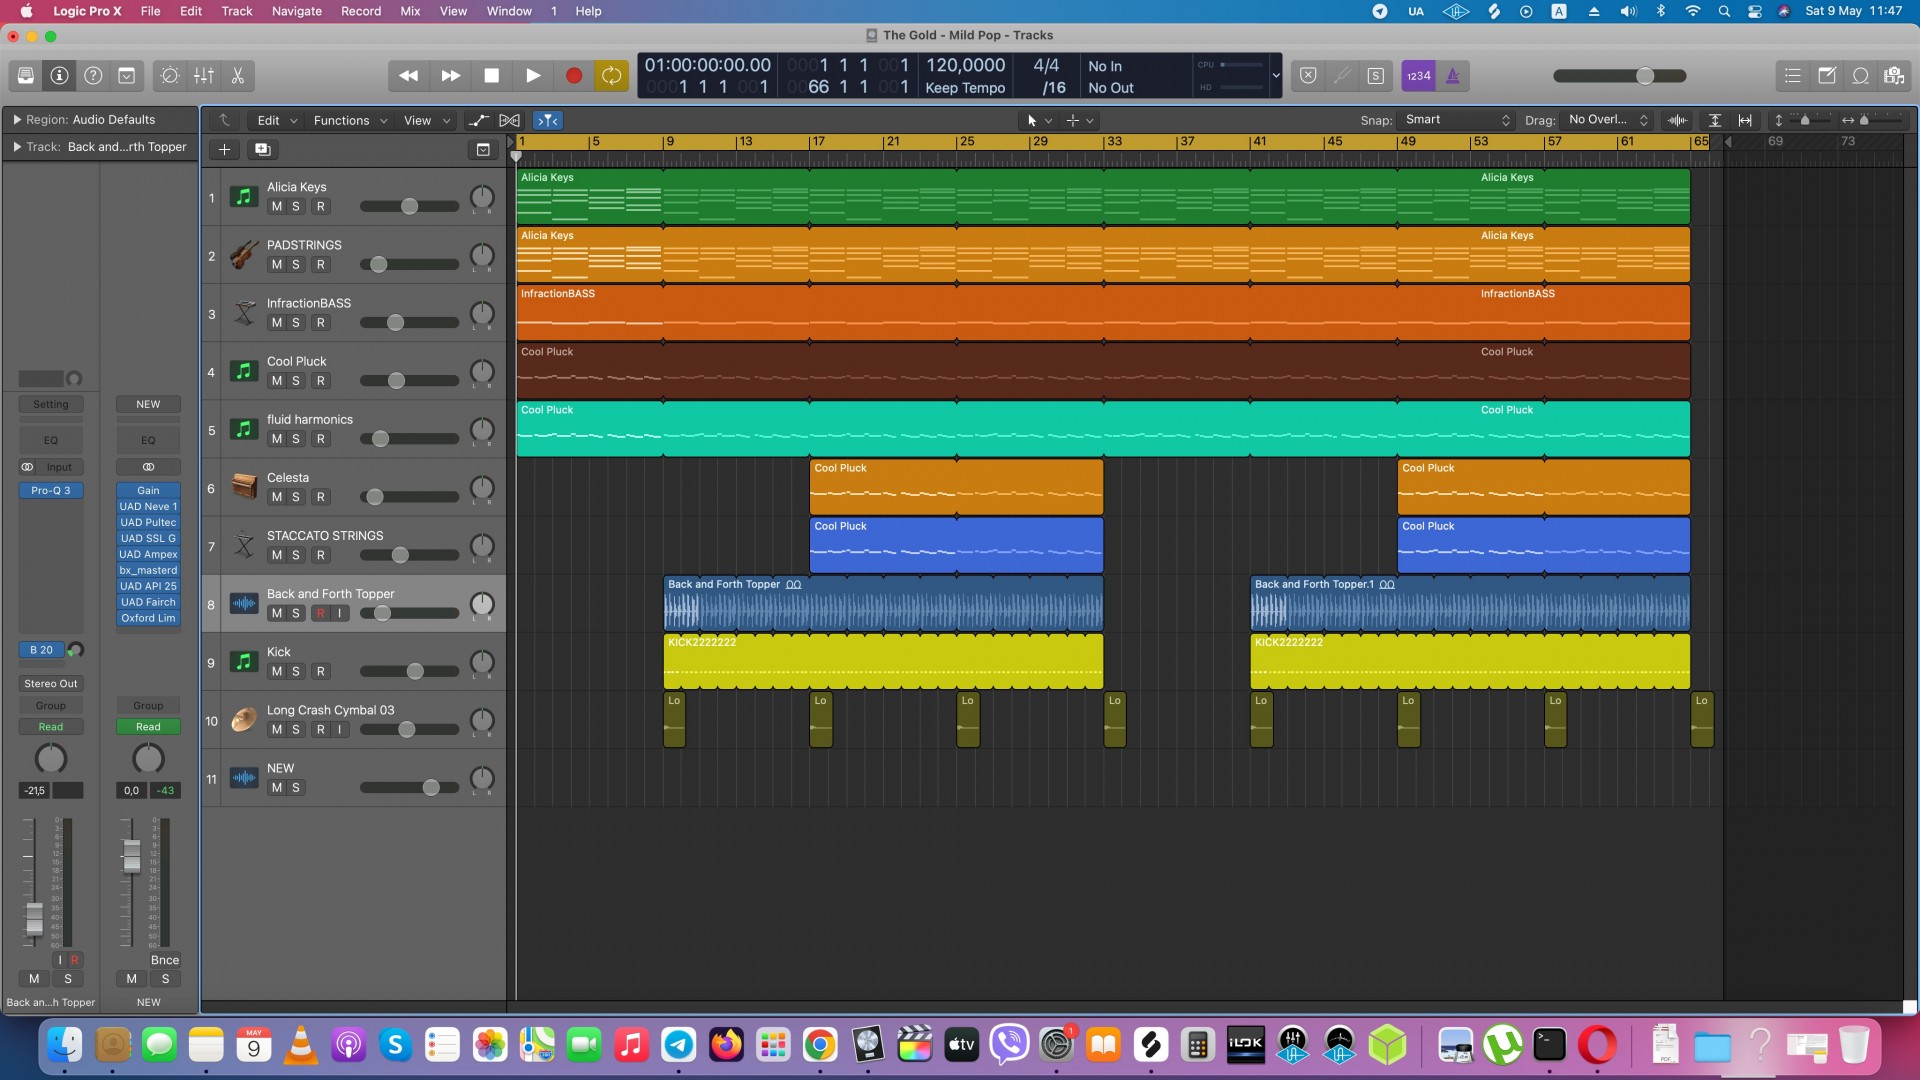Toggle the metronome click button

(x=1453, y=76)
